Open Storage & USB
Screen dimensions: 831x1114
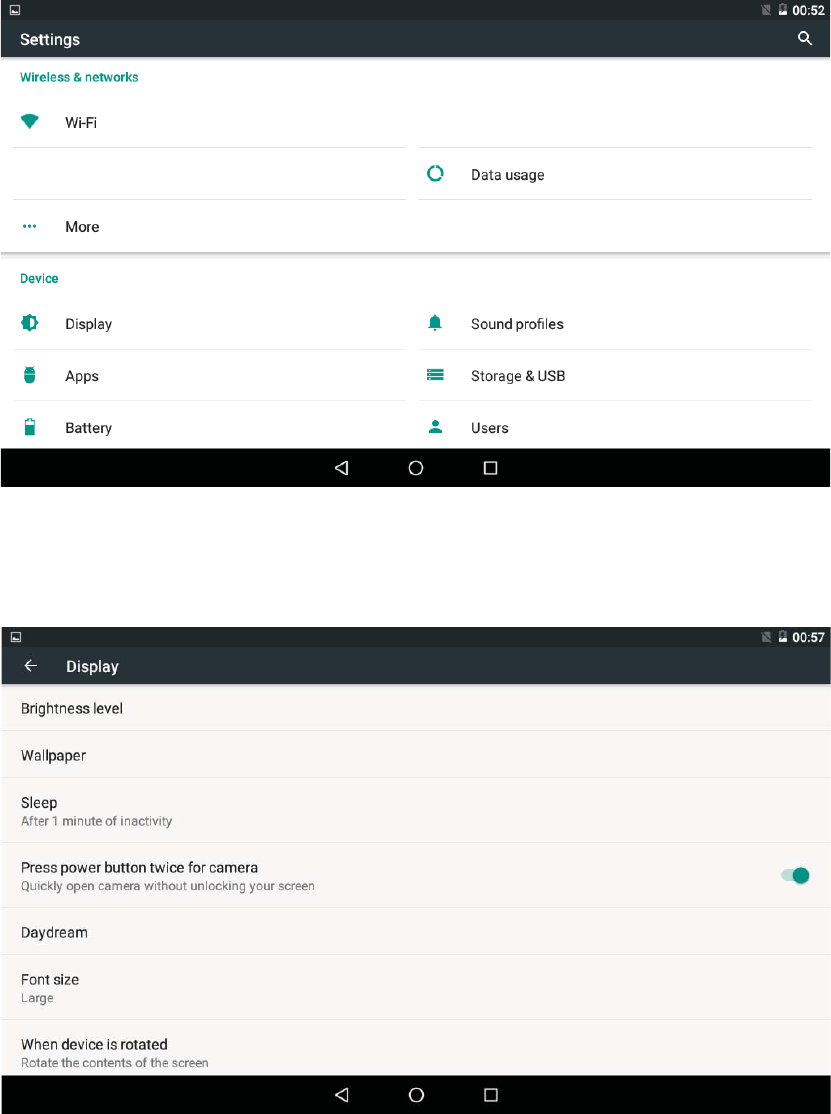pyautogui.click(x=615, y=375)
